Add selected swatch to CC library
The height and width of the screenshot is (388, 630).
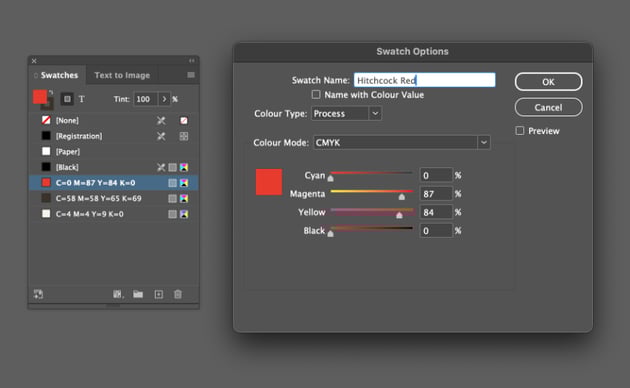tap(38, 294)
